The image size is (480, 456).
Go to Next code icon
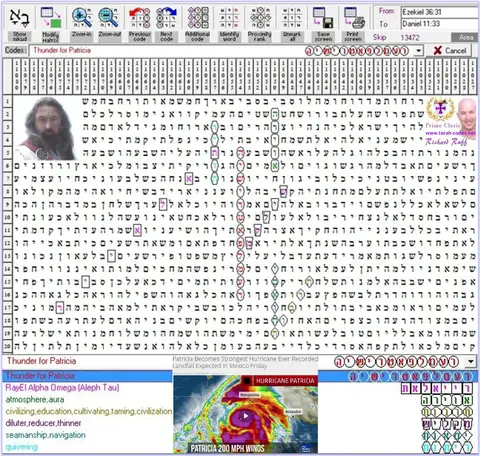[166, 18]
